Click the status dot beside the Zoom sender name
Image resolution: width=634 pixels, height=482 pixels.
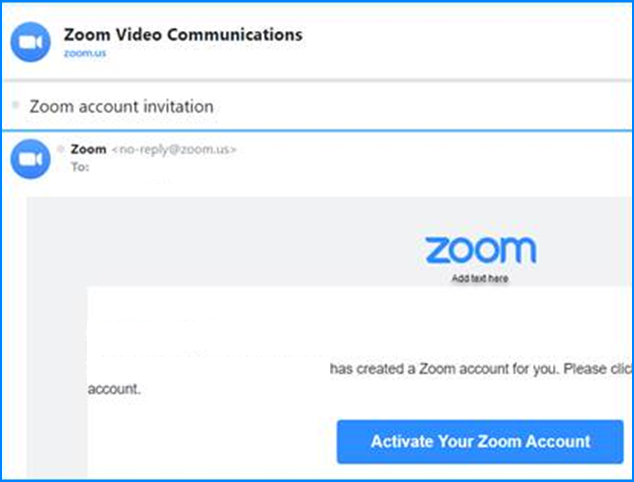click(x=61, y=149)
